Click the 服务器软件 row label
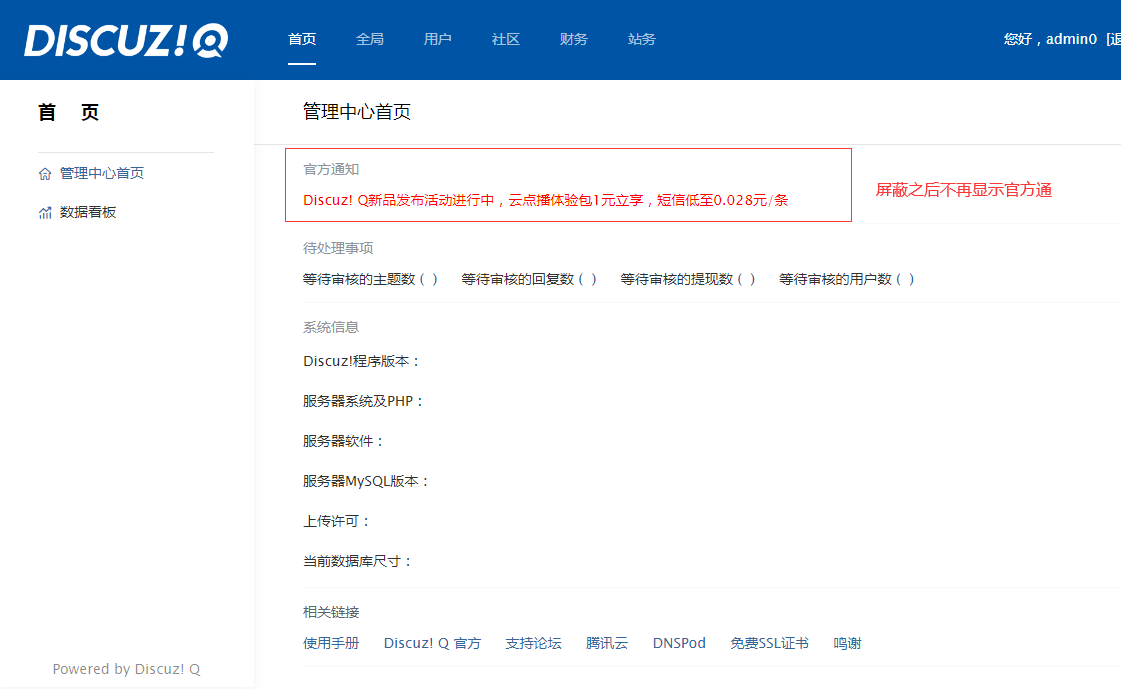 click(x=343, y=442)
